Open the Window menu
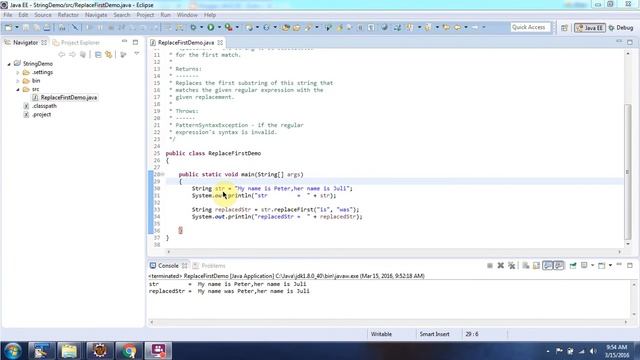This screenshot has width=640, height=360. click(187, 15)
